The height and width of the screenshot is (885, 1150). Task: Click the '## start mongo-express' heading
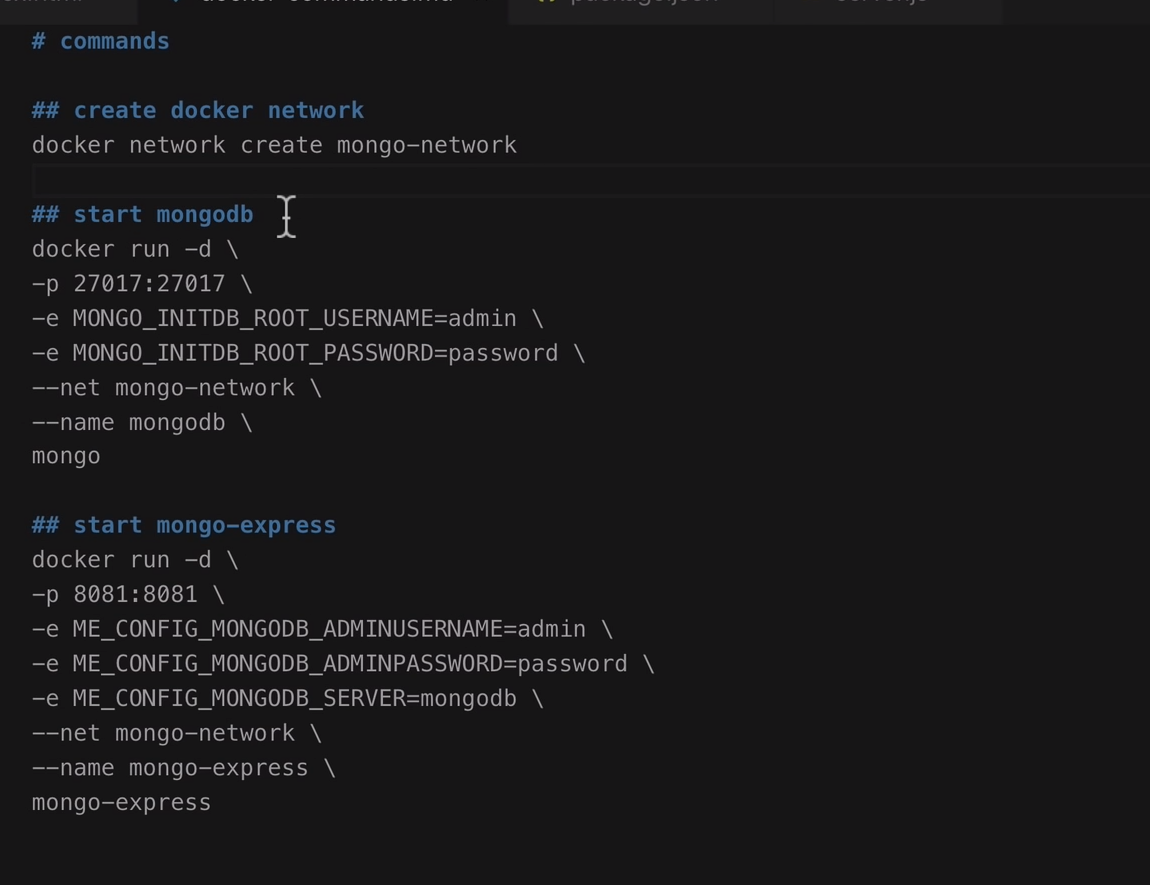pos(184,526)
